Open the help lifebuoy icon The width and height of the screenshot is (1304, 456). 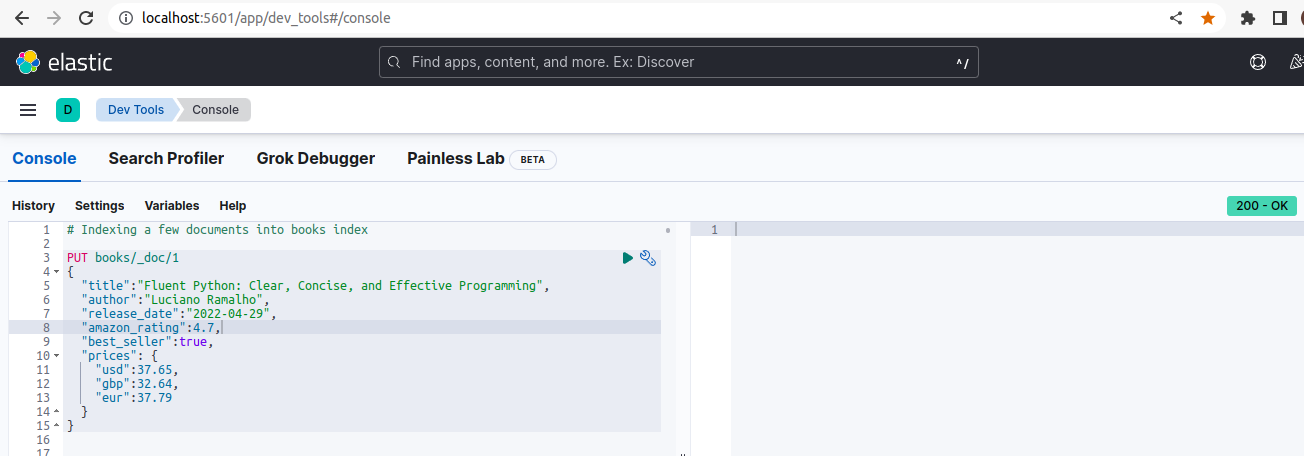pos(1258,62)
